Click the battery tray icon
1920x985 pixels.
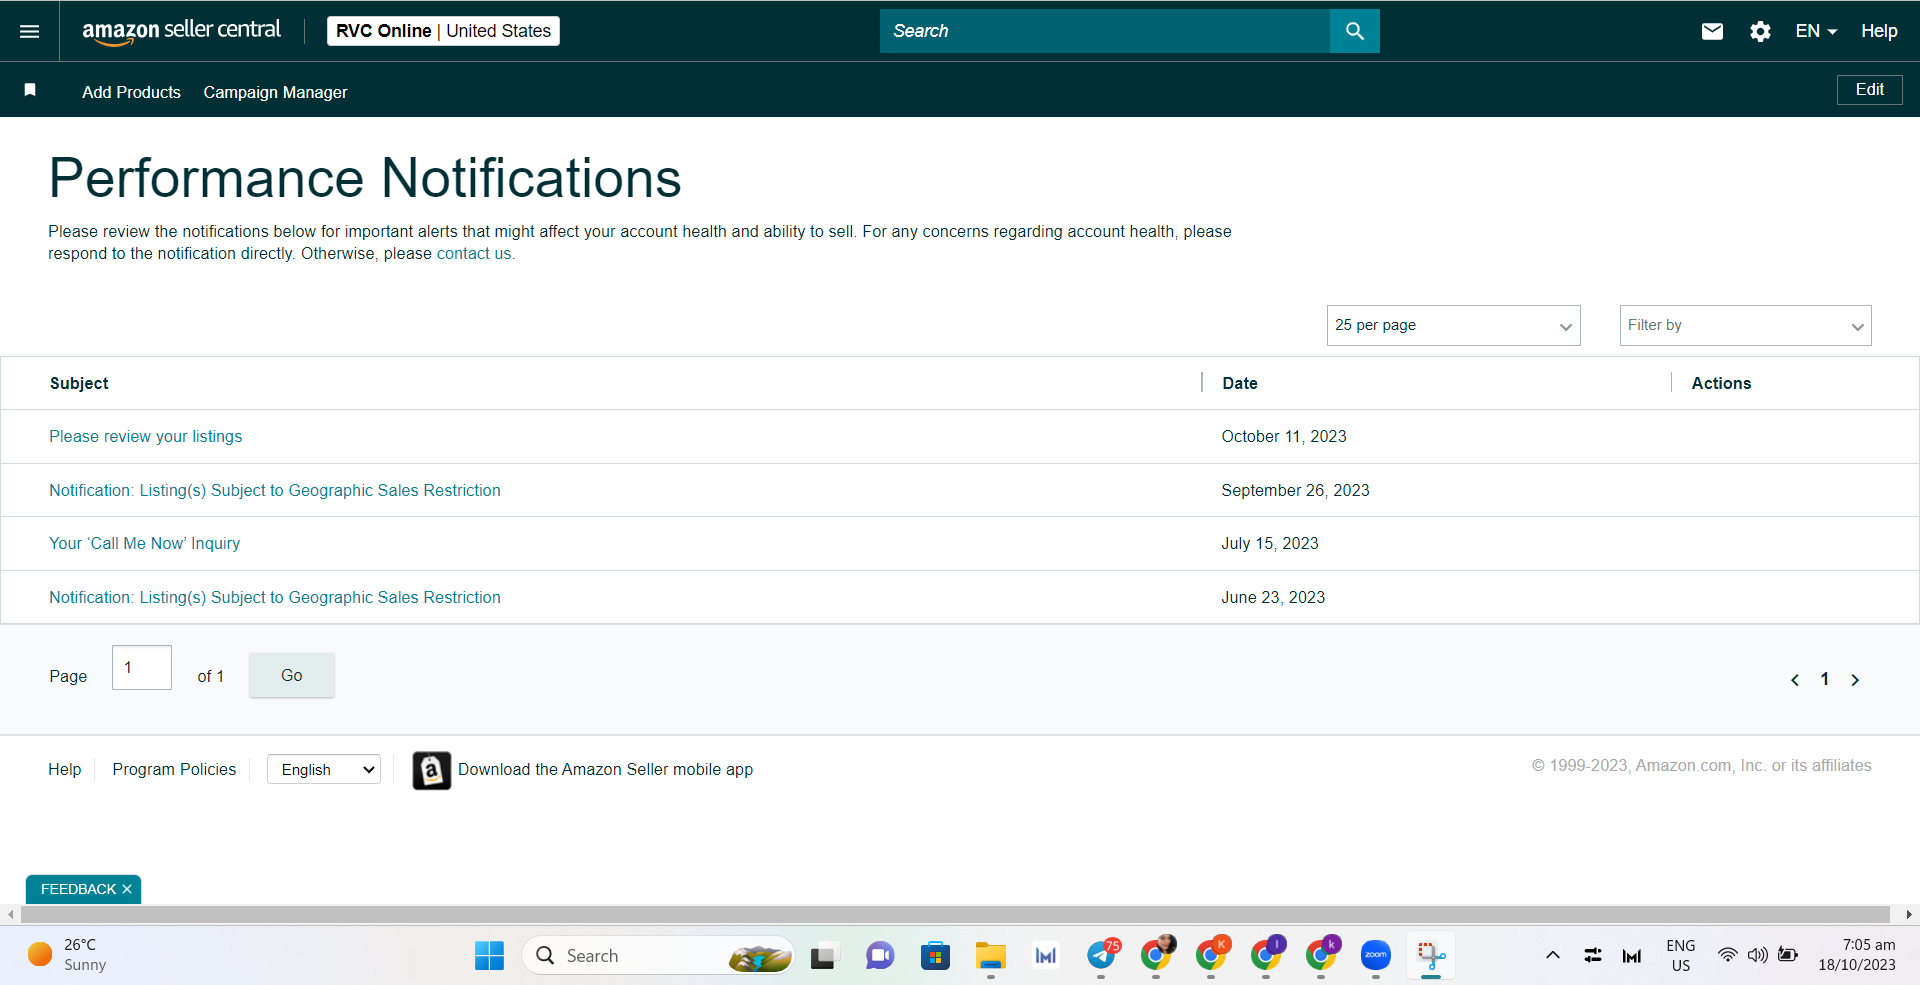tap(1788, 955)
